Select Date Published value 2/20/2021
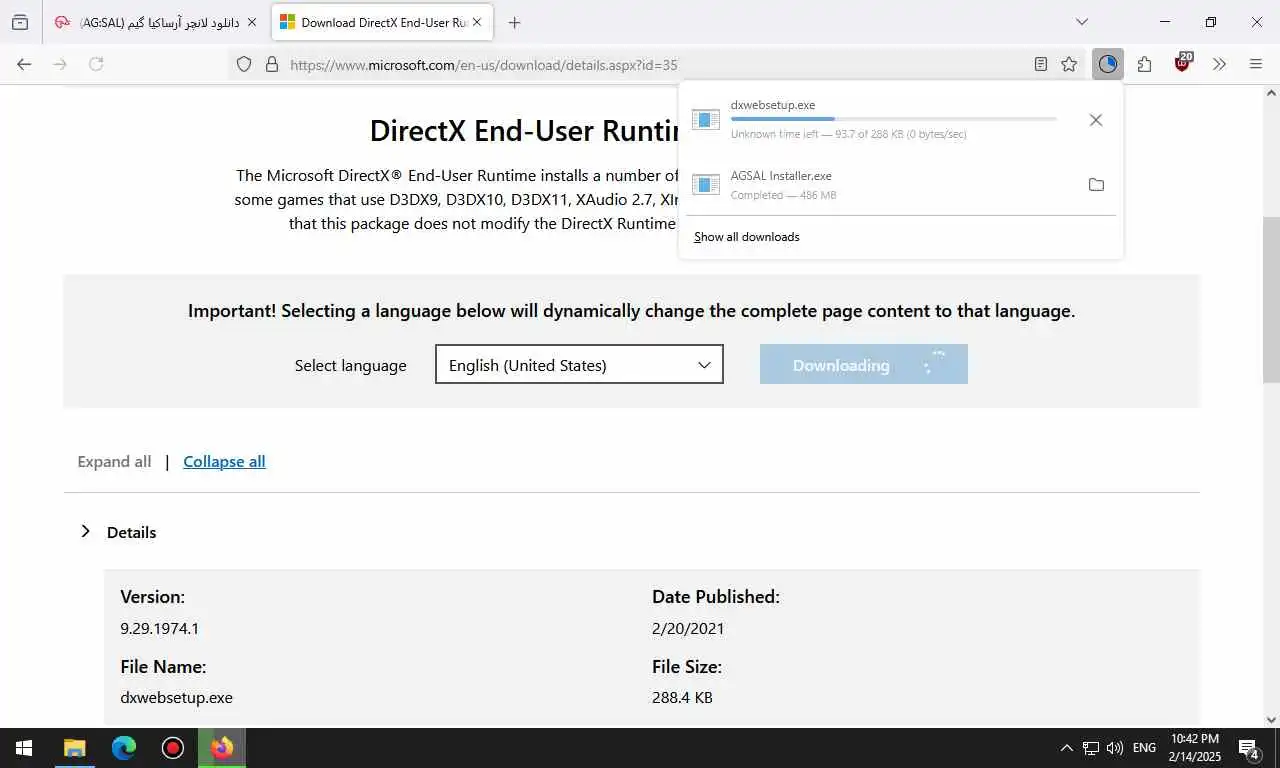The height and width of the screenshot is (768, 1280). (688, 629)
